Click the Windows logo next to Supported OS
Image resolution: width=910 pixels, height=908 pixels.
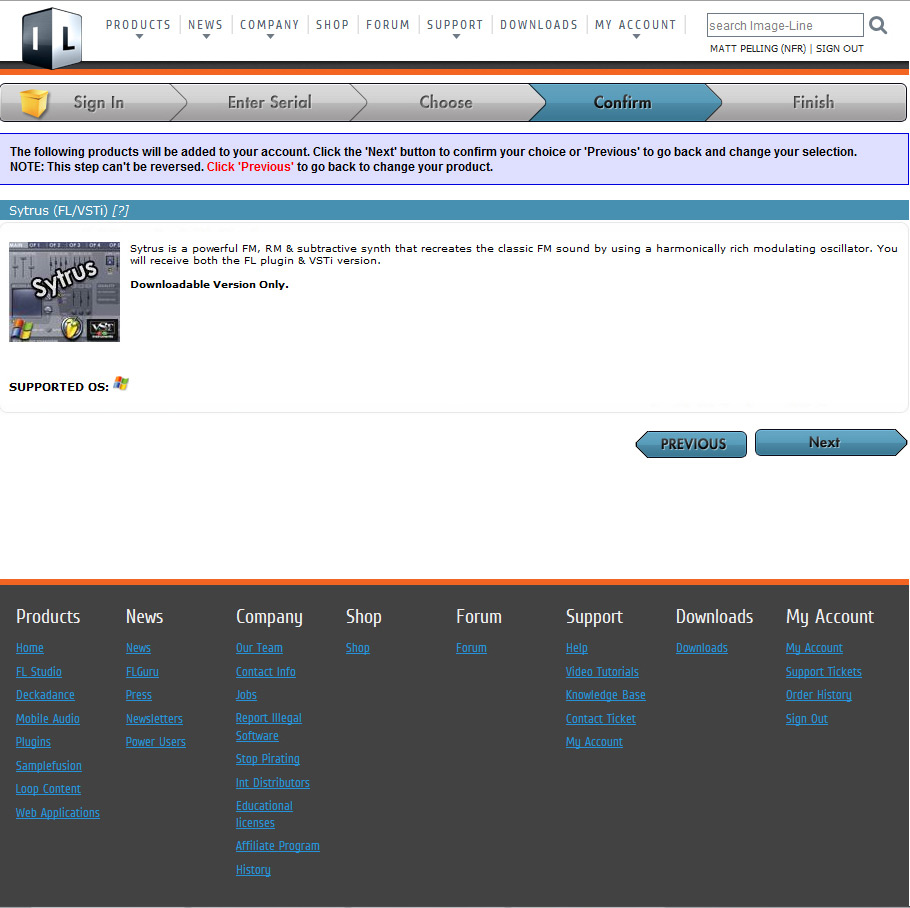(121, 384)
